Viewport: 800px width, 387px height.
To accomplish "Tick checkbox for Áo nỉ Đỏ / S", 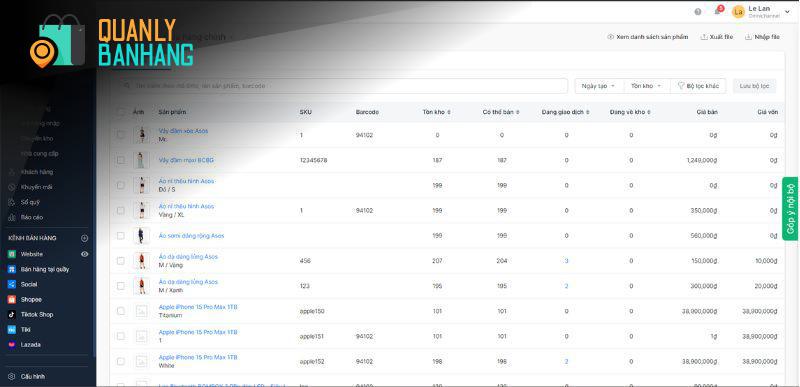I will click(x=120, y=185).
